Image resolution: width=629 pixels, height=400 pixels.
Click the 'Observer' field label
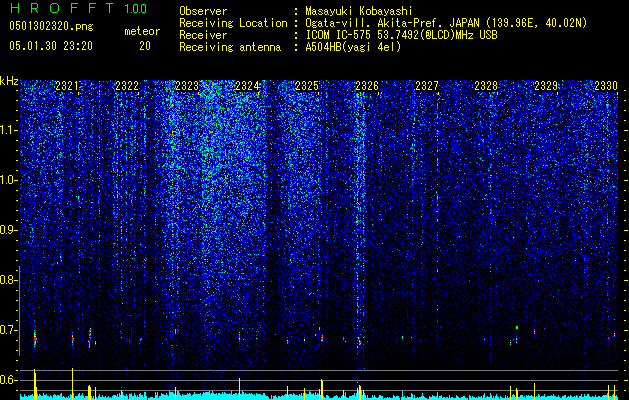(203, 11)
